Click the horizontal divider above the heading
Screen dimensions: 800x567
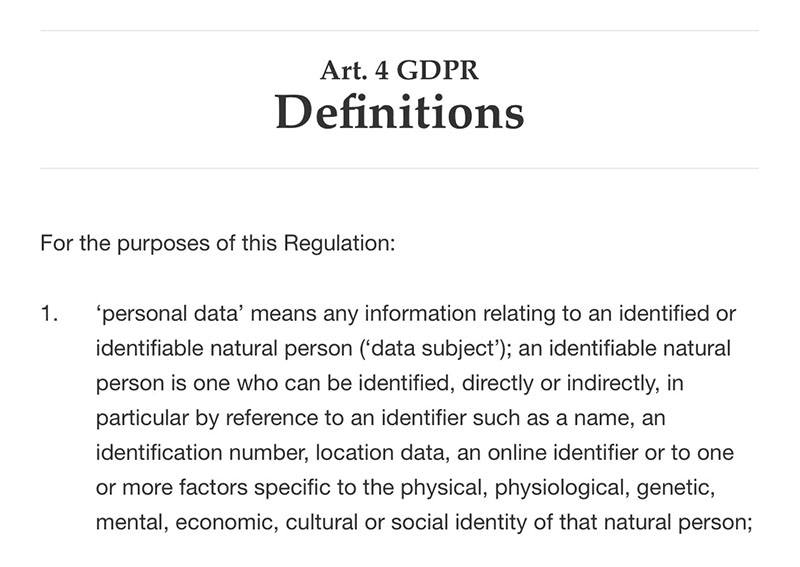(399, 31)
